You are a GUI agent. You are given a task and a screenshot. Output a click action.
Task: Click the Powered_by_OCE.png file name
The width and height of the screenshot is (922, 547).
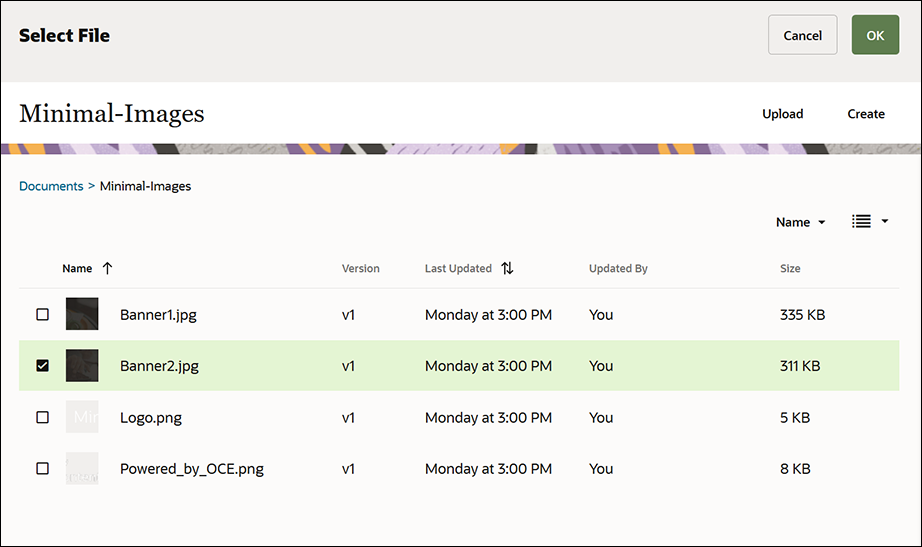pyautogui.click(x=192, y=468)
